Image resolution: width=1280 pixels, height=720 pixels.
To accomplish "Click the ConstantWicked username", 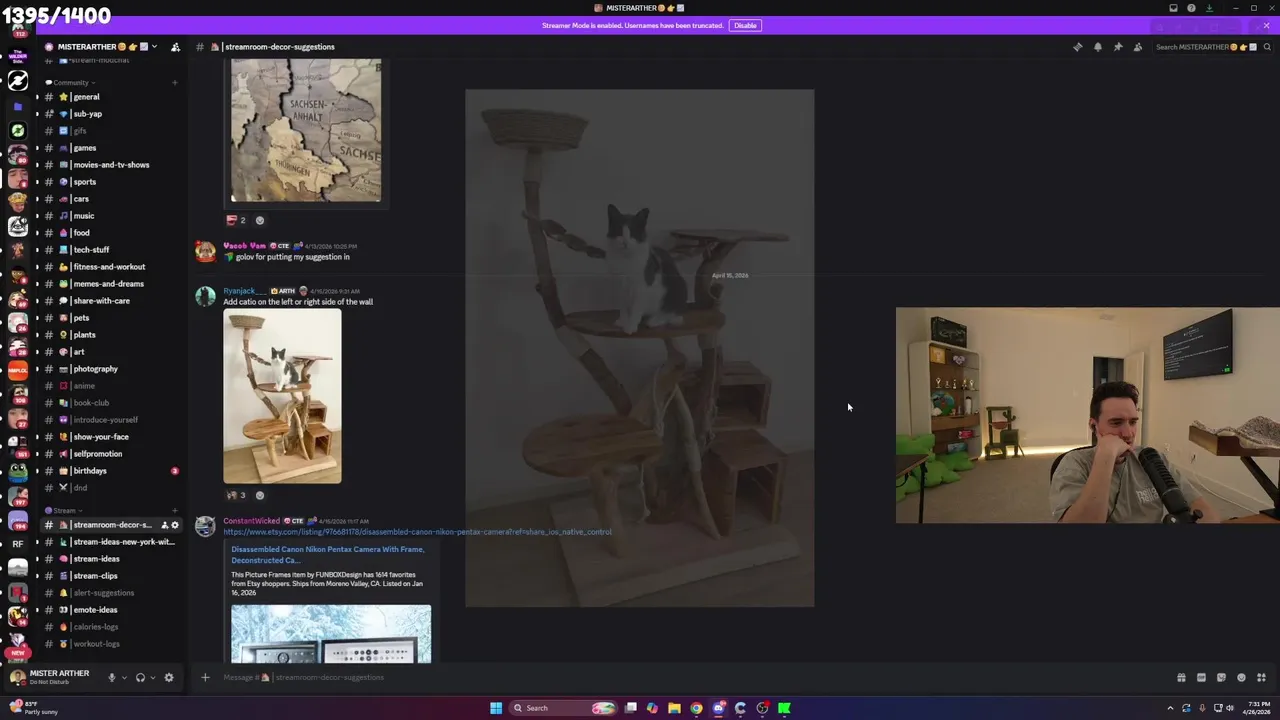I will (251, 521).
